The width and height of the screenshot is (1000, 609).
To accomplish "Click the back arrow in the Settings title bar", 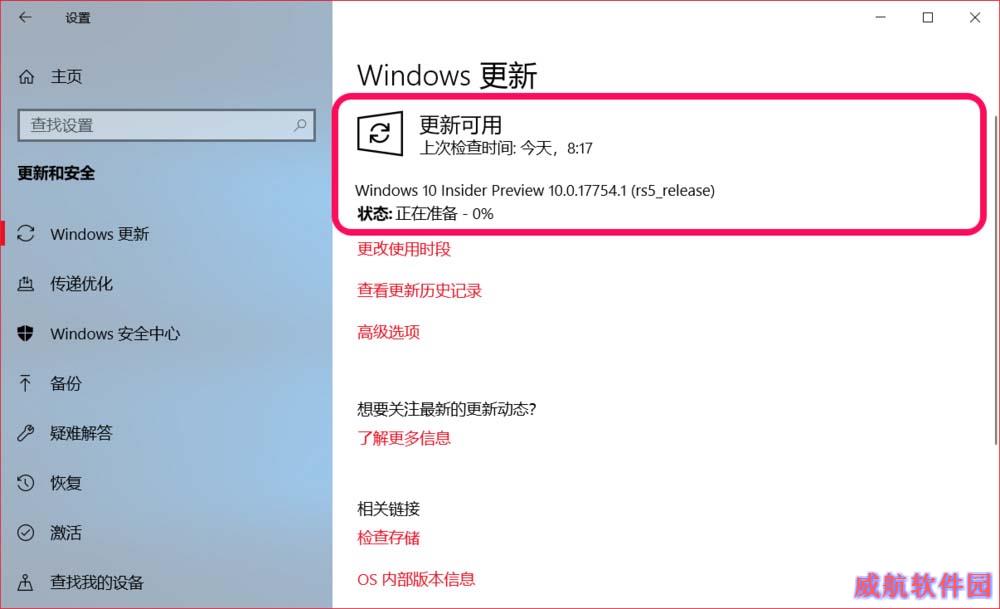I will point(25,18).
